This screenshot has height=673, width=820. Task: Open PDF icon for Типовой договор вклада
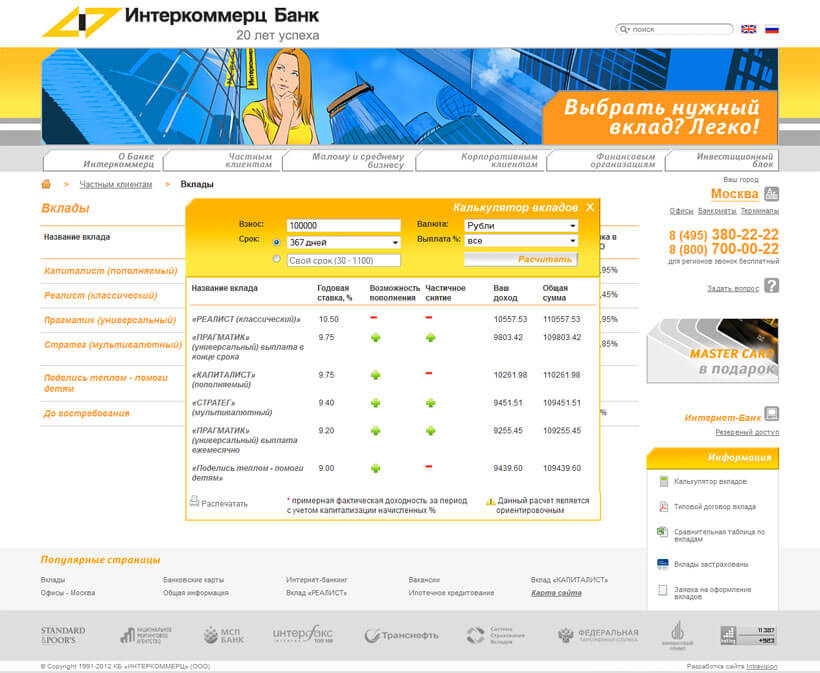664,506
